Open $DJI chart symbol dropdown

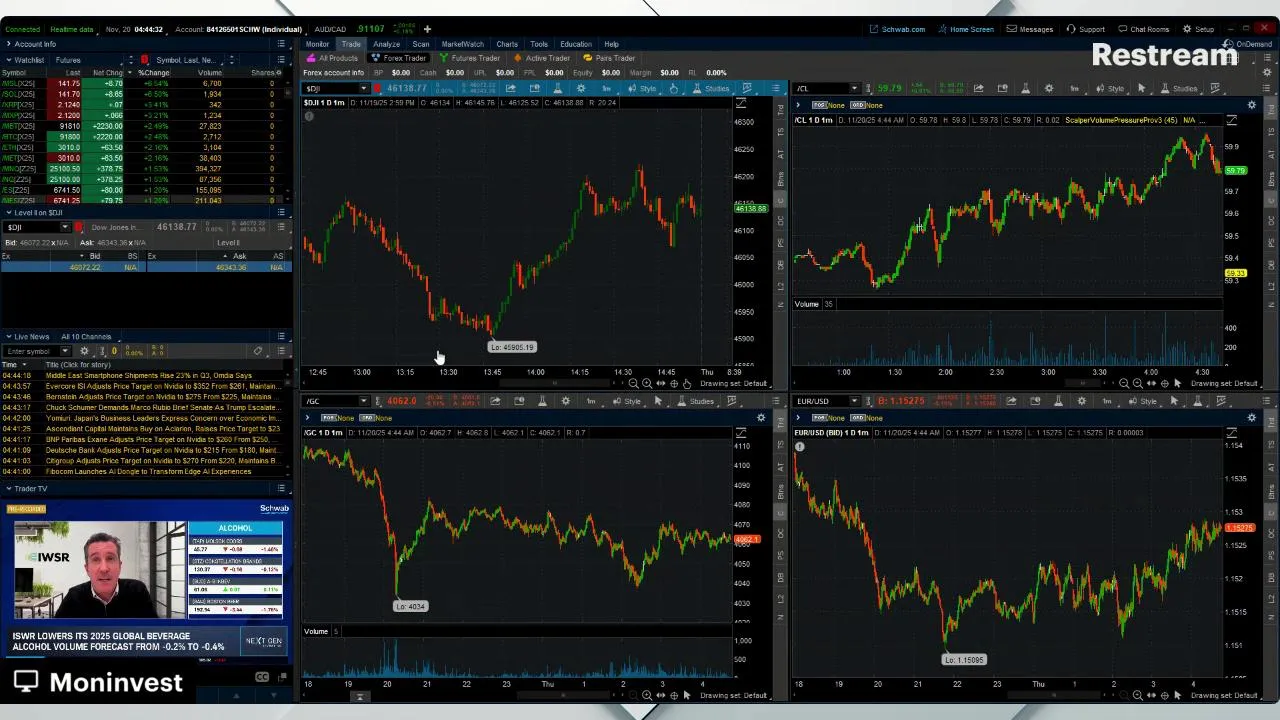point(363,89)
